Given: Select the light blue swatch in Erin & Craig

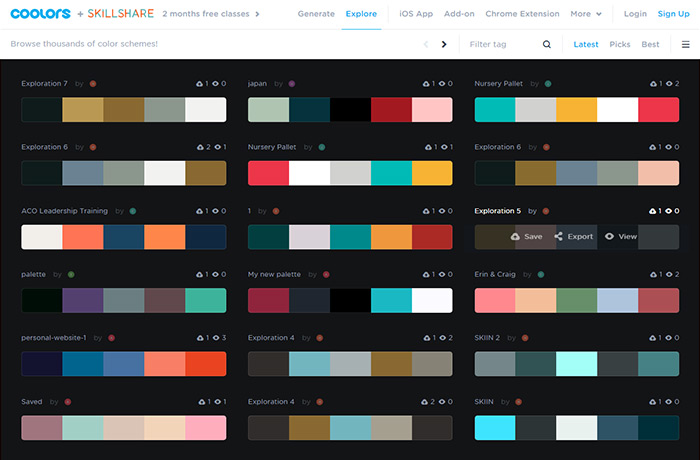Looking at the screenshot, I should (617, 300).
